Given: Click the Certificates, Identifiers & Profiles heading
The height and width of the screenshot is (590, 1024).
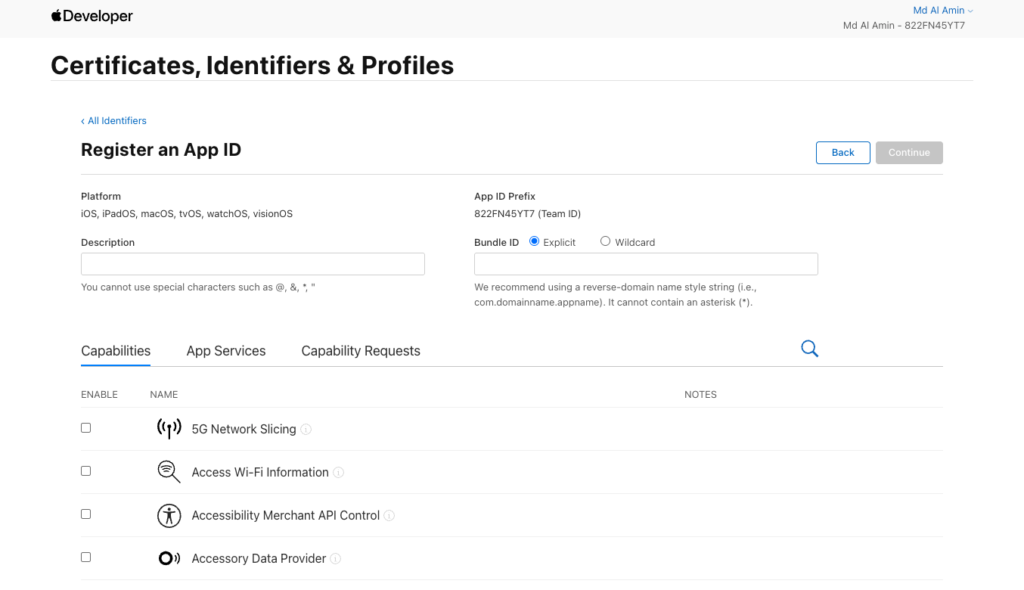Looking at the screenshot, I should (252, 65).
